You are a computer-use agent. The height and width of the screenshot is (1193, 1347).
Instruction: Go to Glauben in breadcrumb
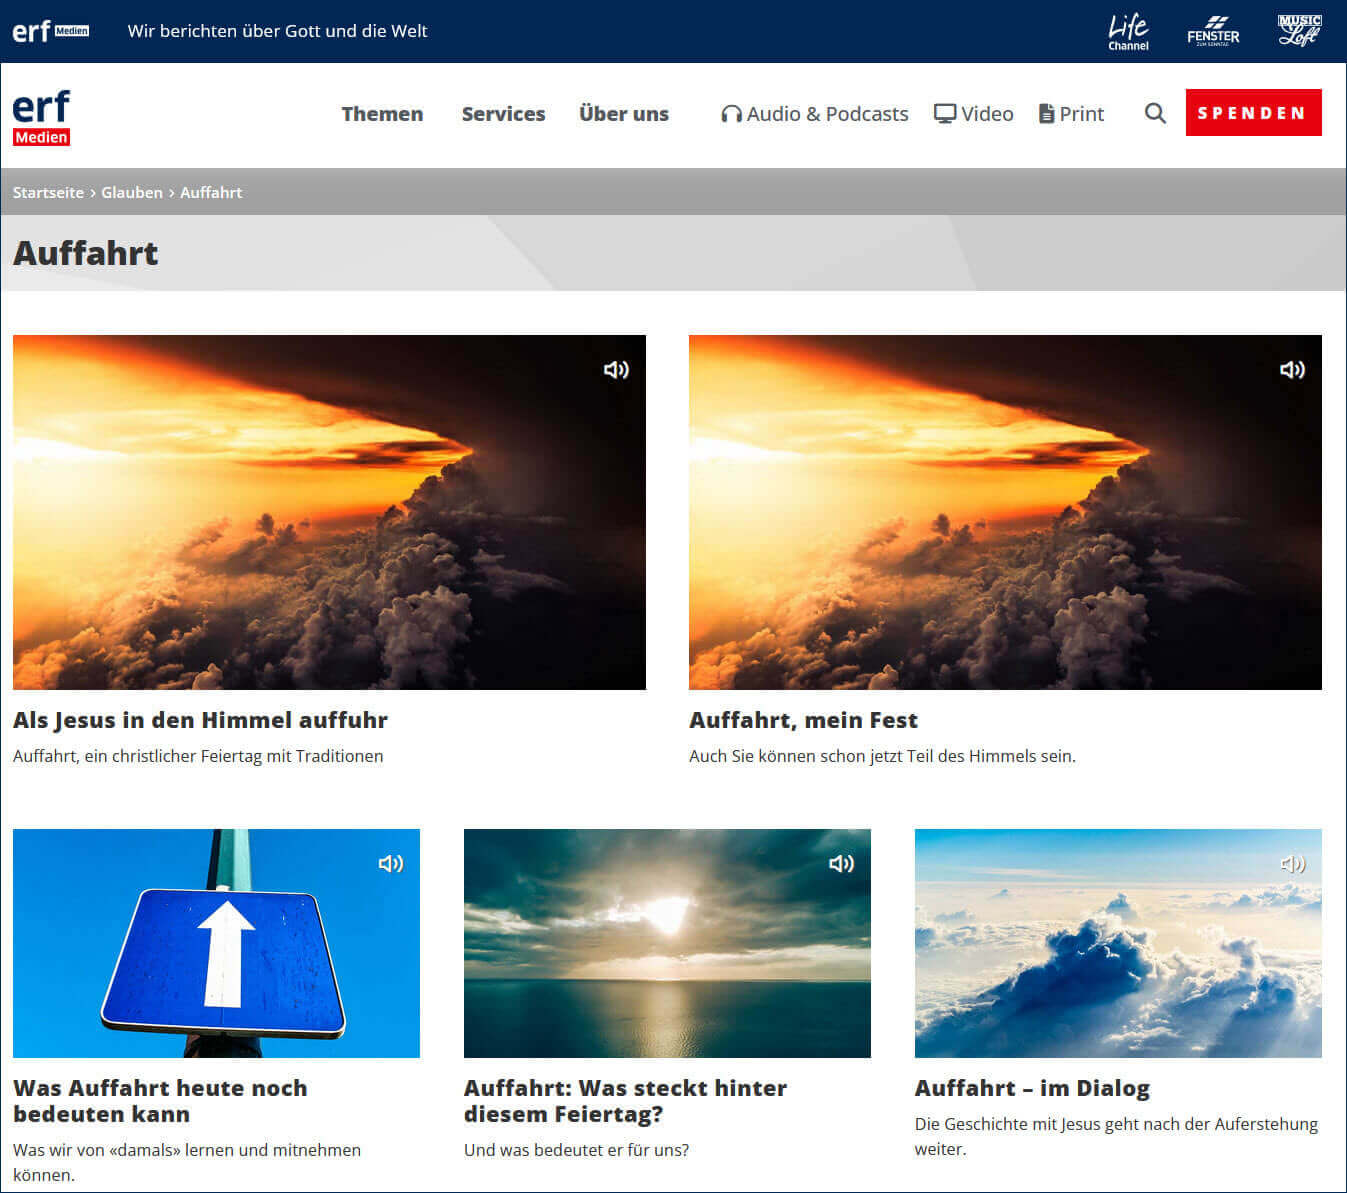[132, 192]
